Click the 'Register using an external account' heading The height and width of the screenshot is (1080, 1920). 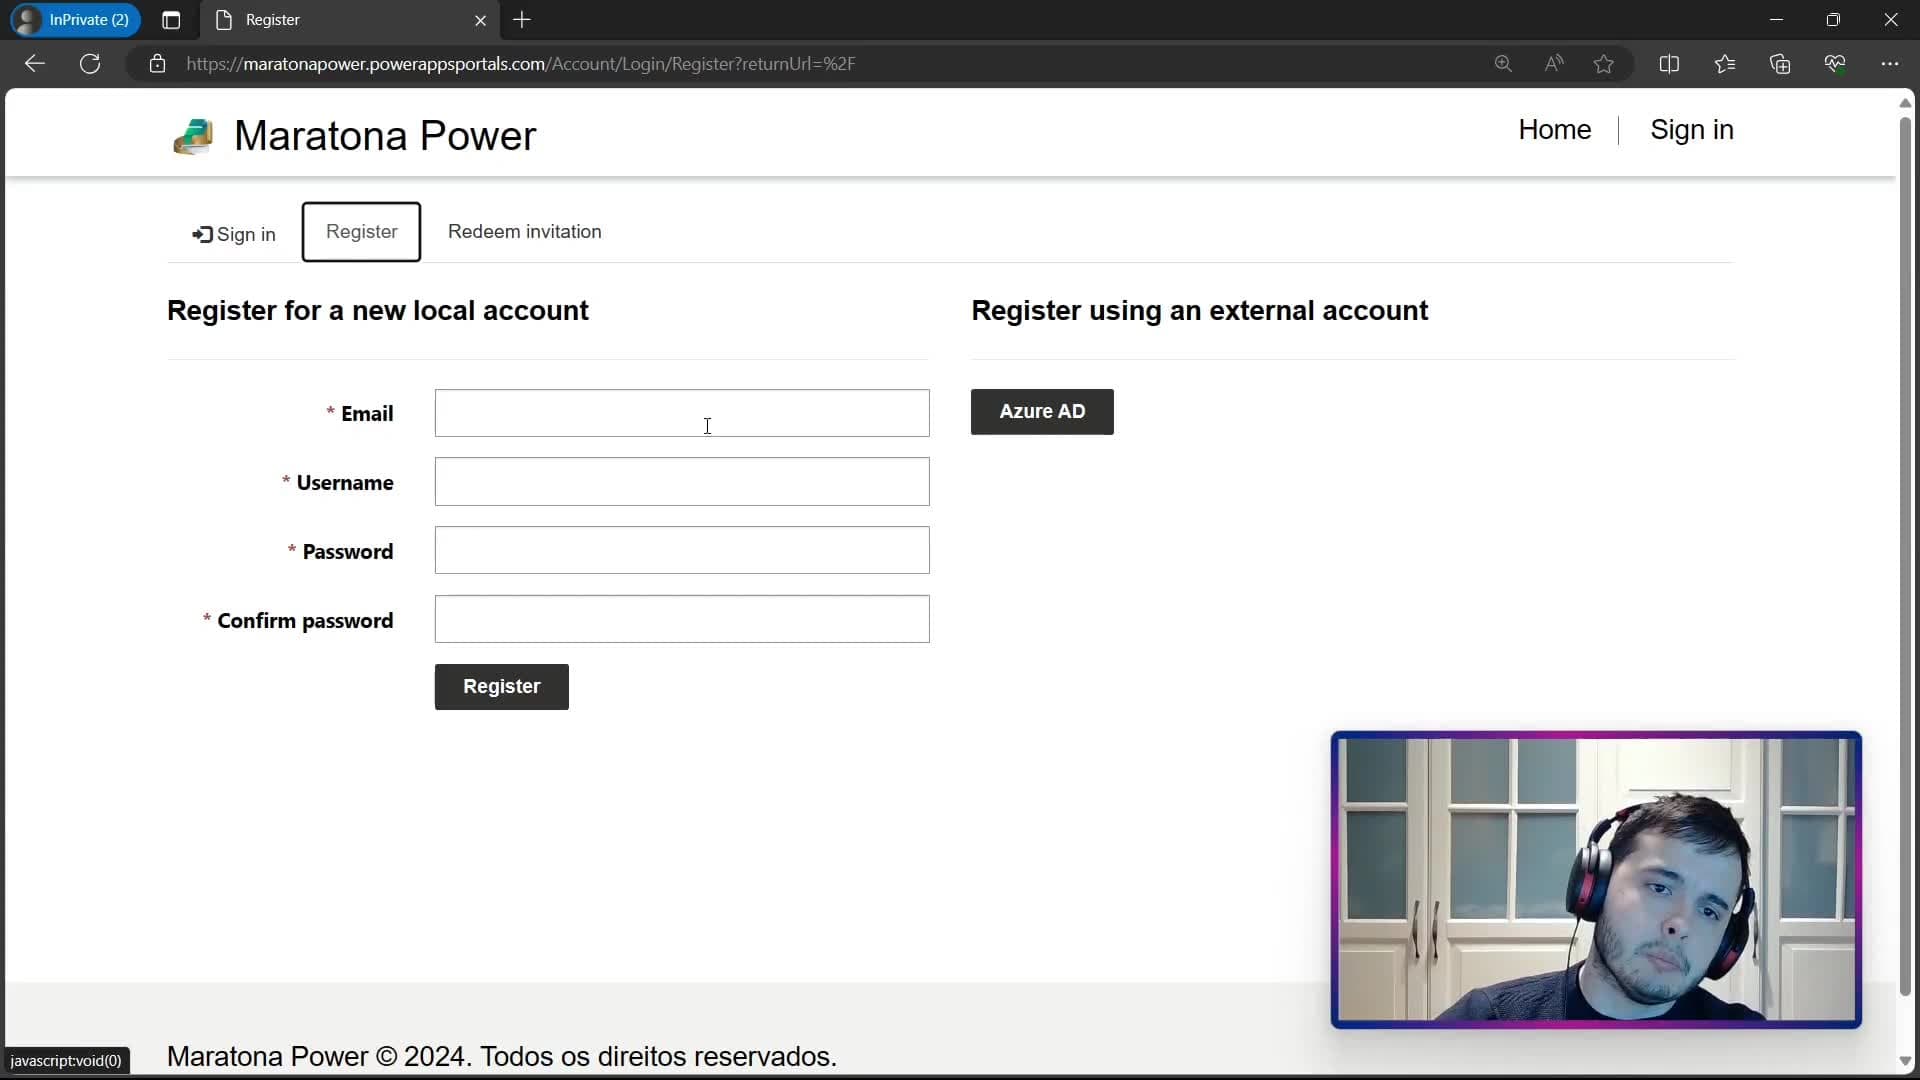tap(1200, 311)
